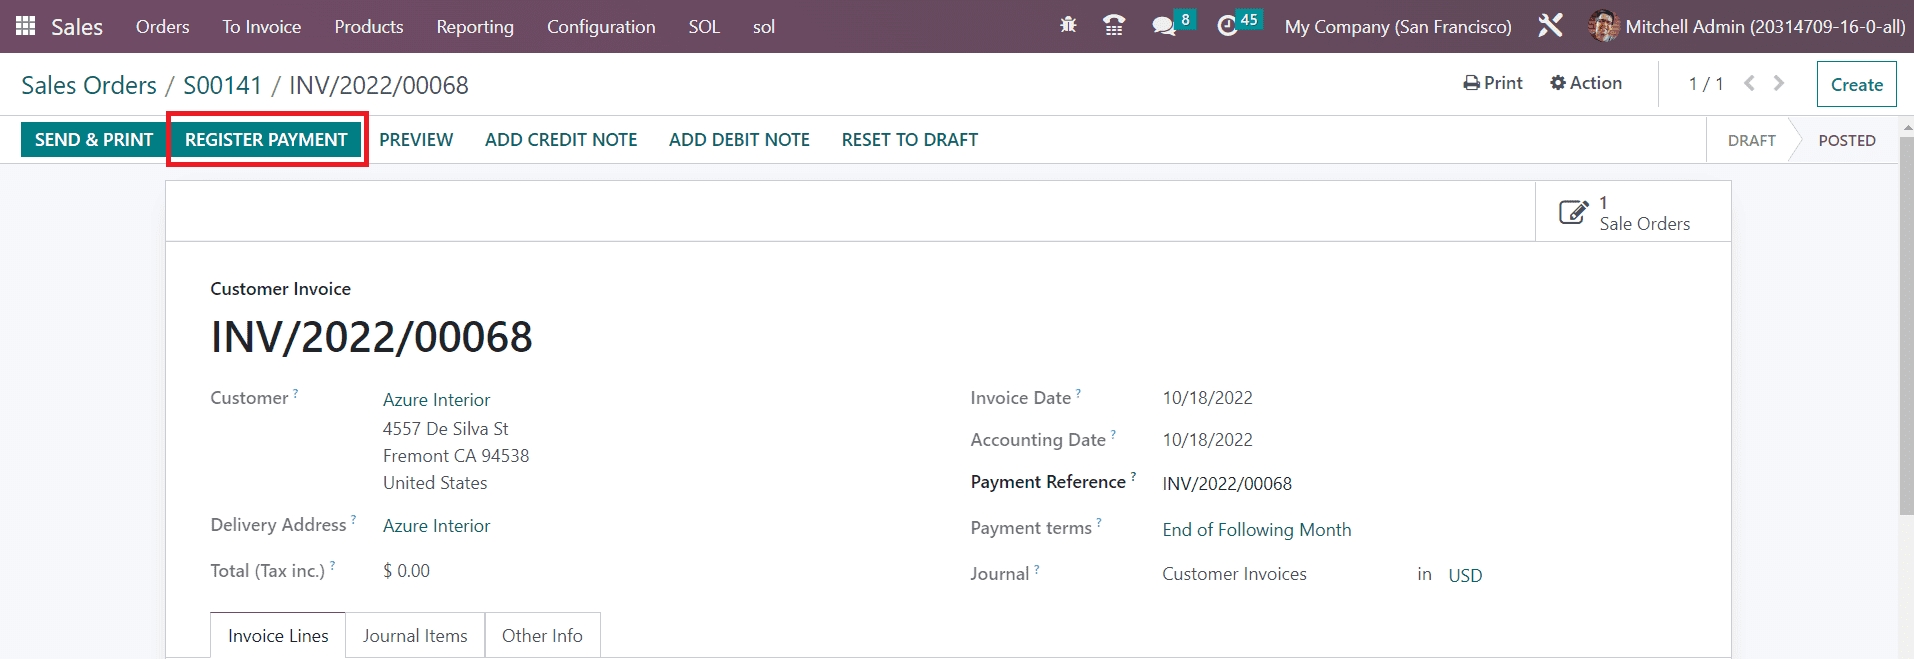The height and width of the screenshot is (659, 1914).
Task: Click Mitchell Admin user avatar
Action: (x=1603, y=26)
